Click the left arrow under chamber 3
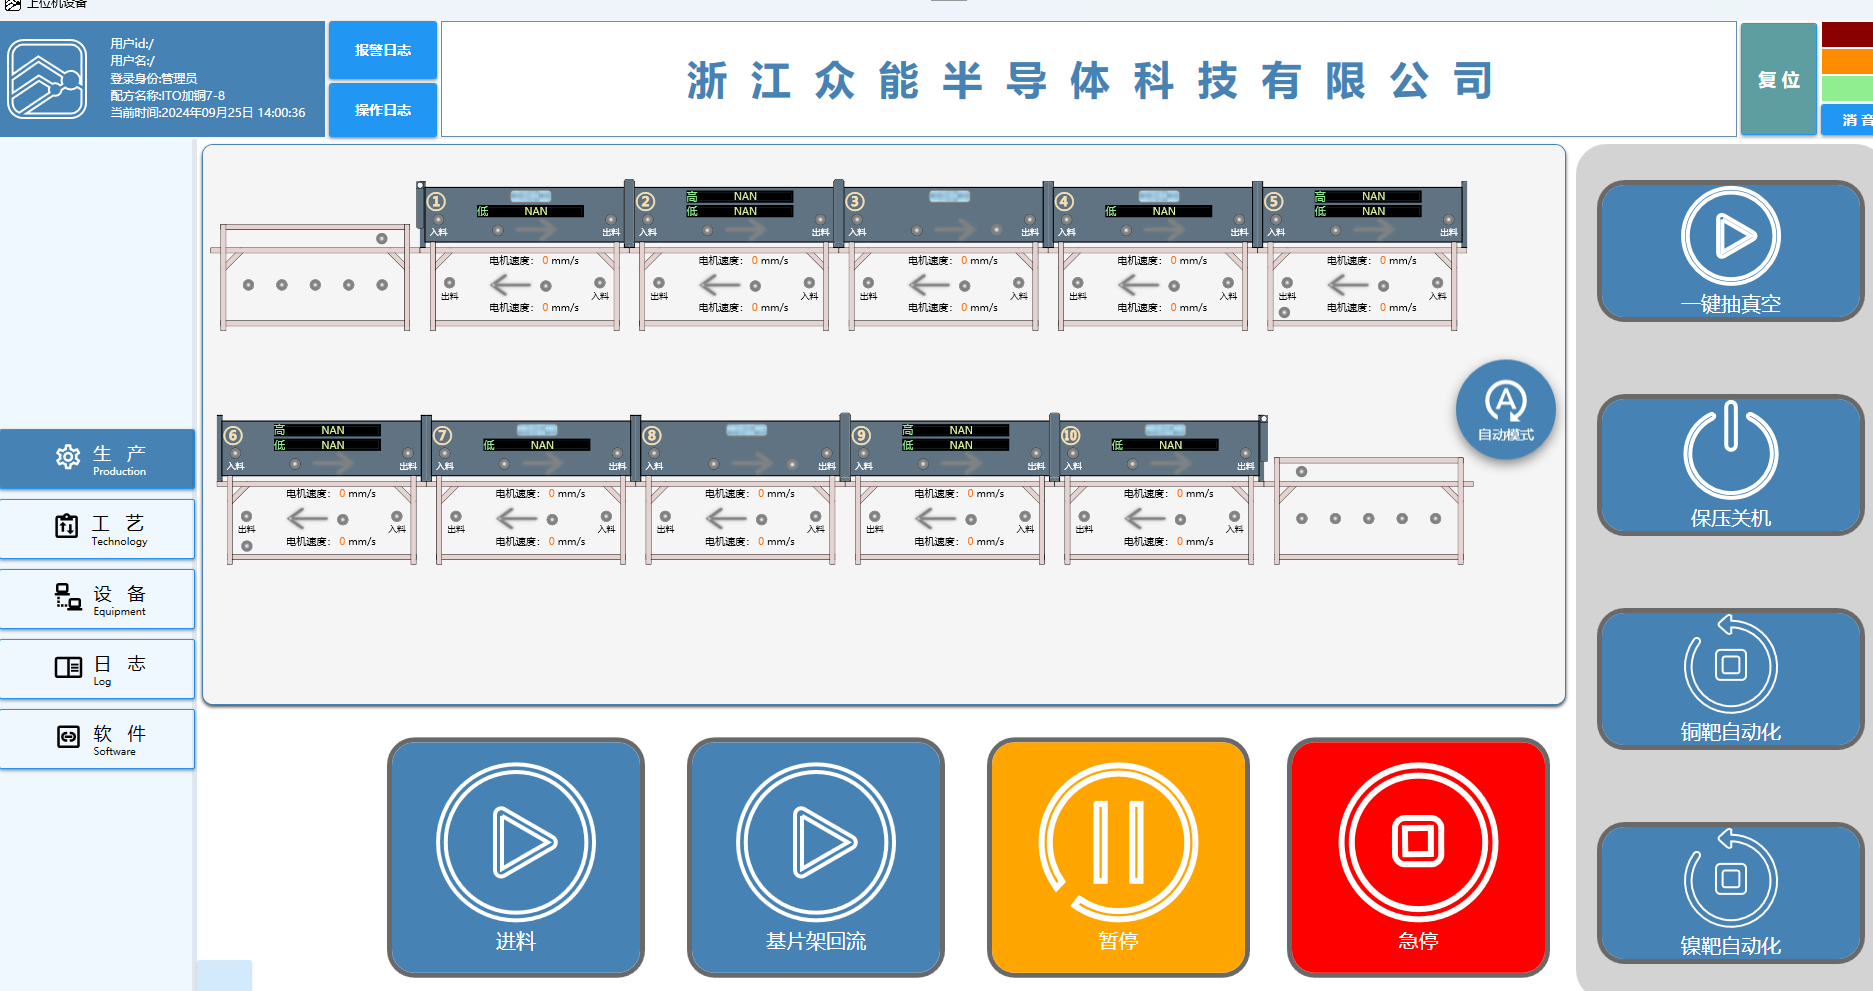Screen dimensions: 1873x991 click(930, 285)
